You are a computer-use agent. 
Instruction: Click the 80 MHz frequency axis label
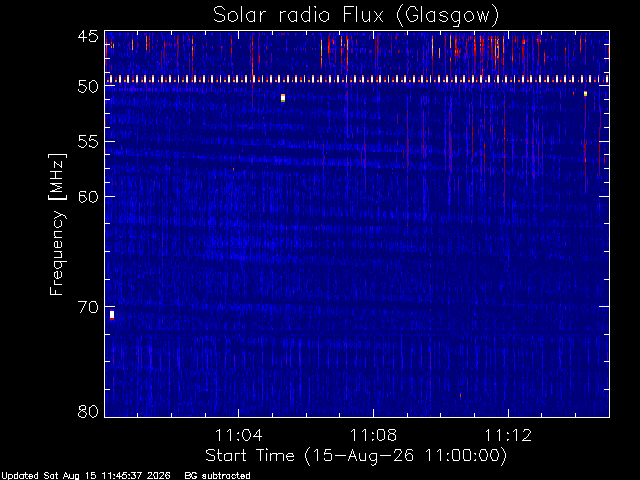pyautogui.click(x=88, y=411)
